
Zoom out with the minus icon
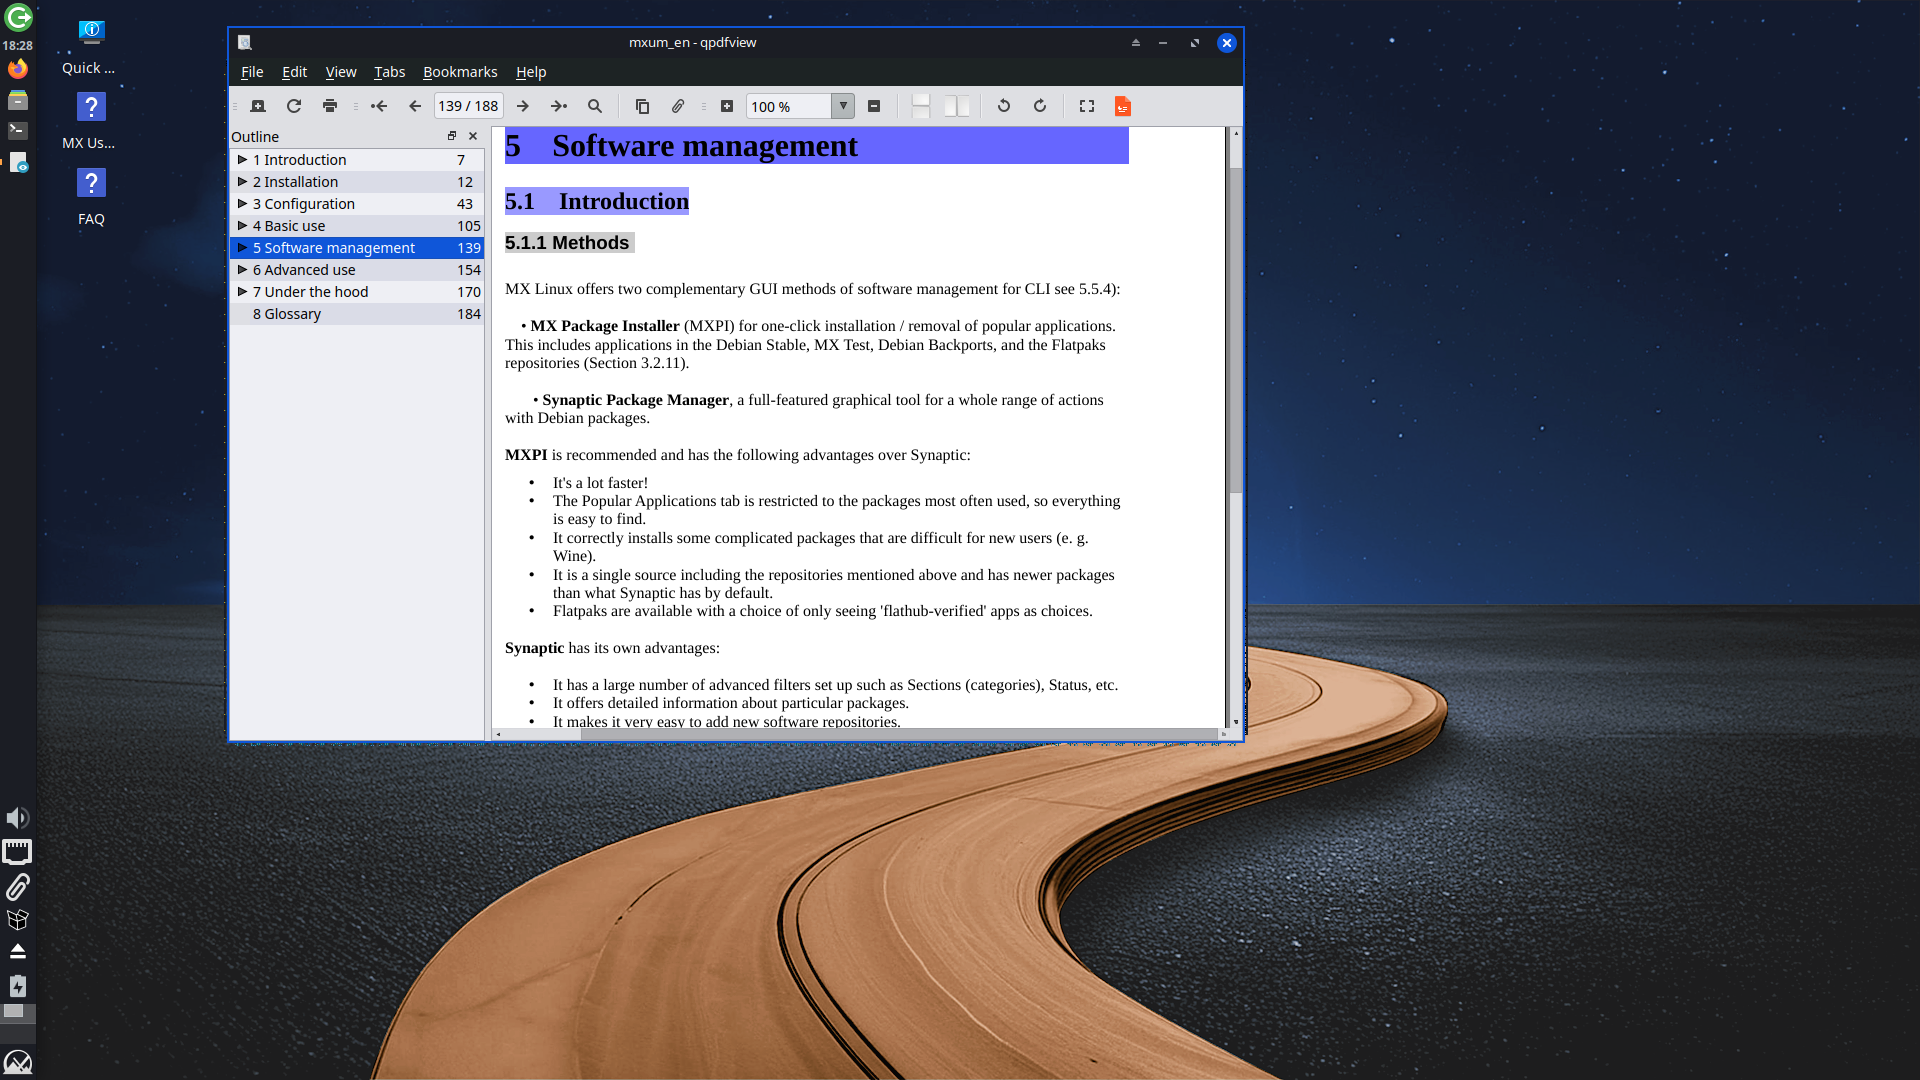(x=874, y=106)
